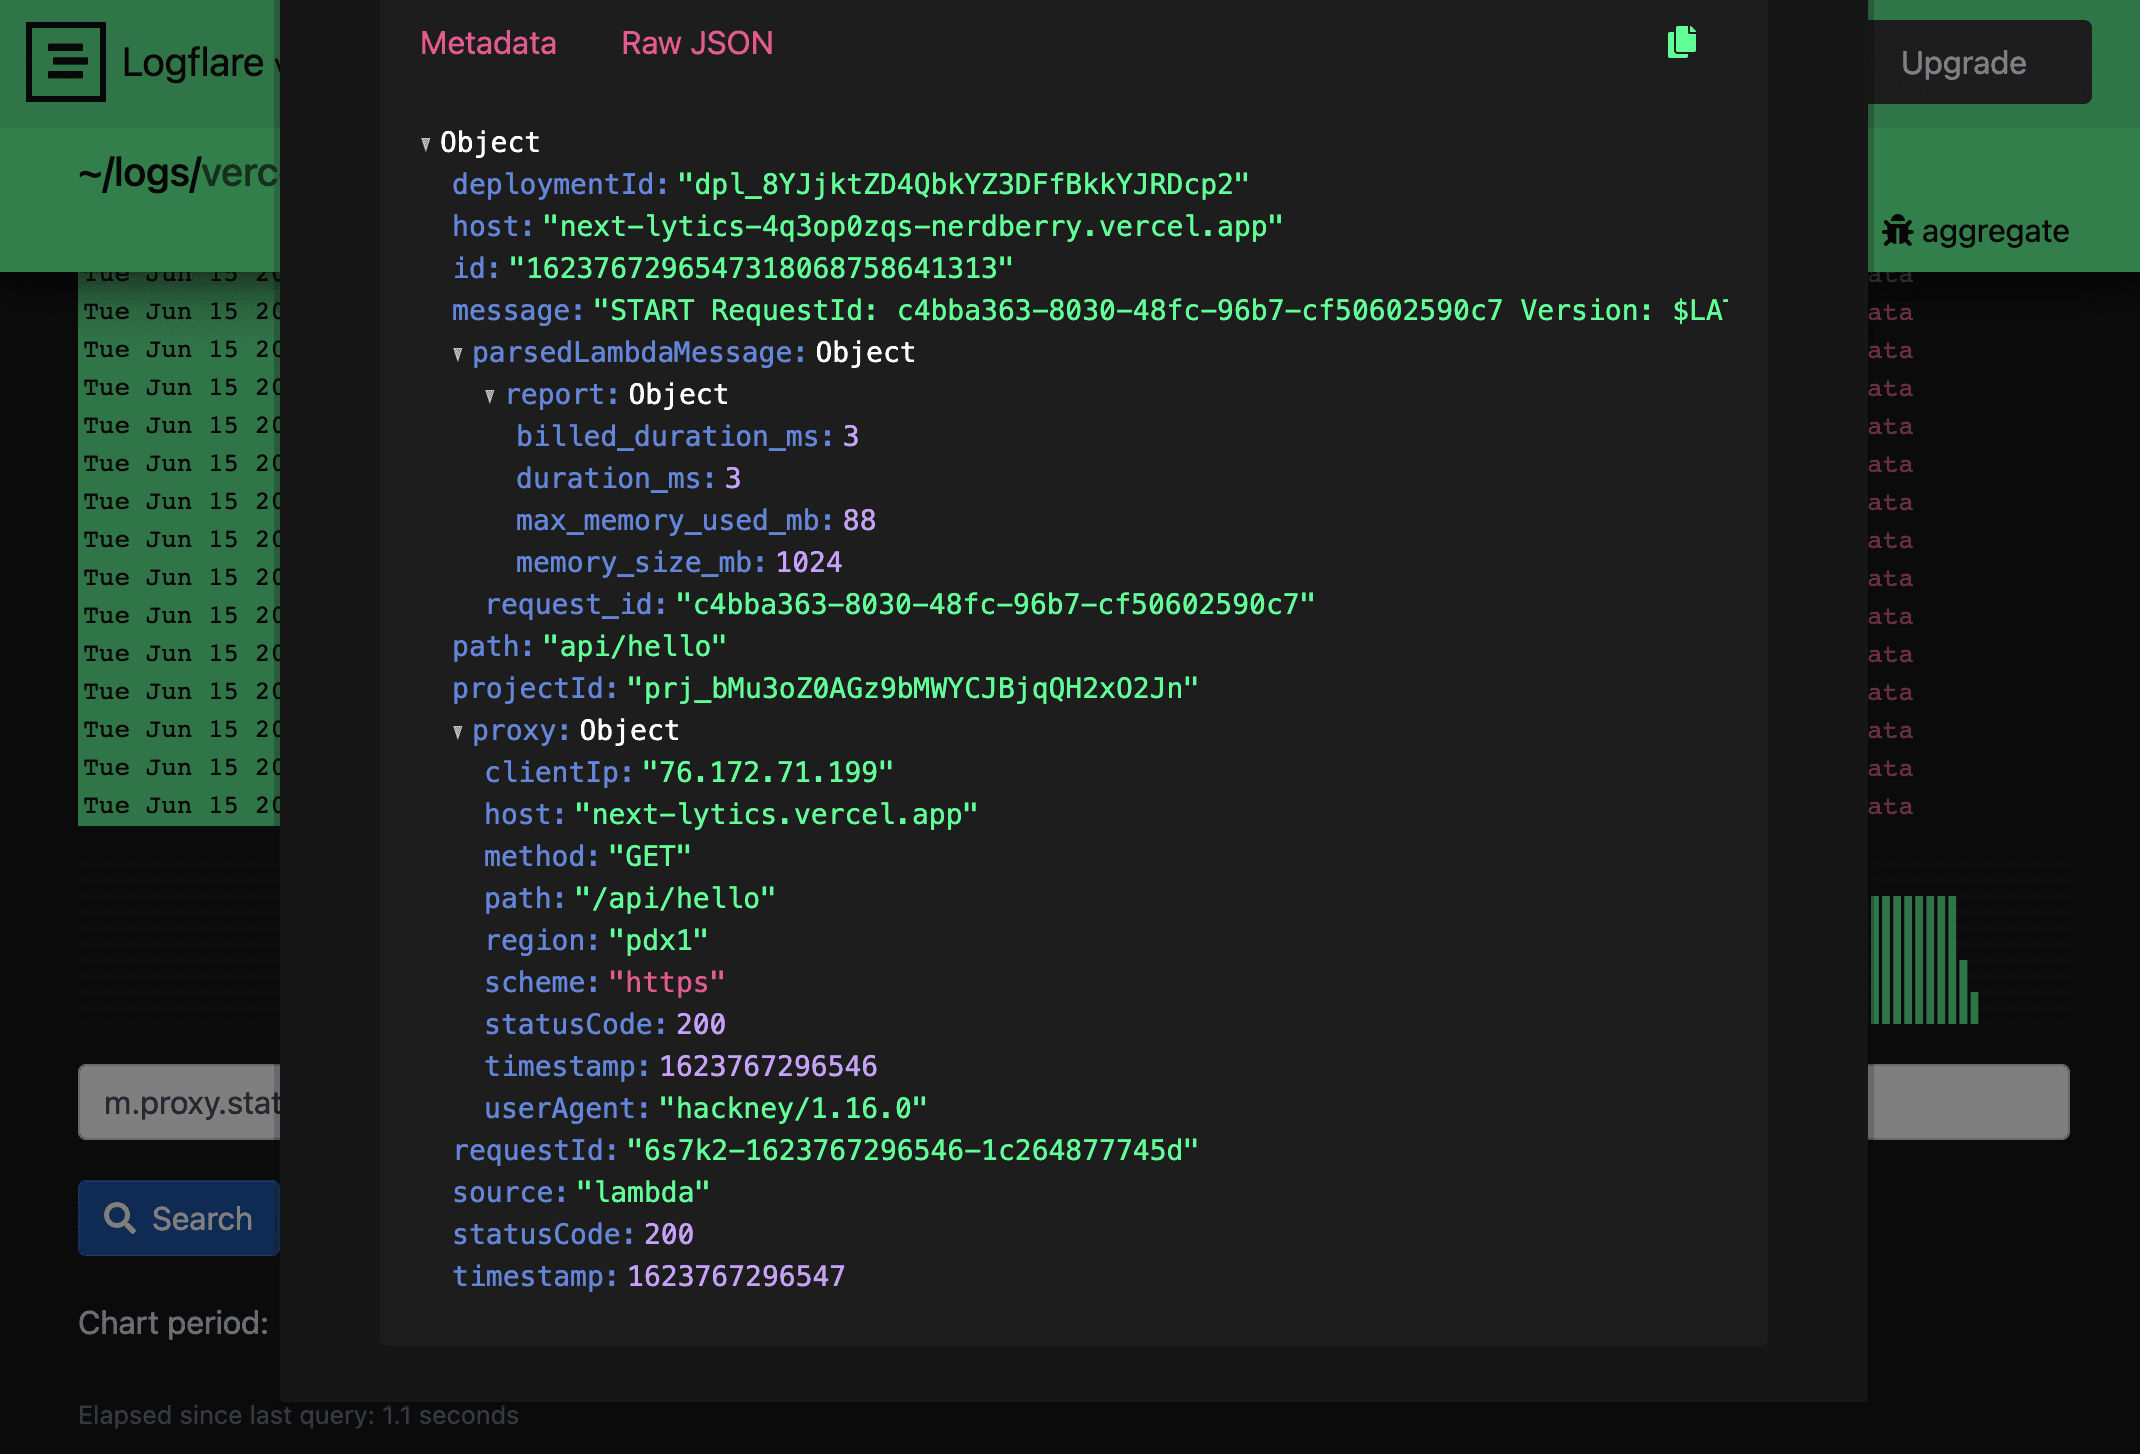Screen dimensions: 2140x1454
Task: Select the clientIp value 76.172.71.199
Action: coord(767,773)
